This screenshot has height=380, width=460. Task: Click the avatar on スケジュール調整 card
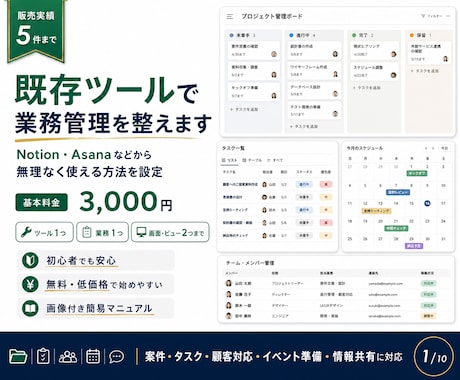tap(393, 75)
